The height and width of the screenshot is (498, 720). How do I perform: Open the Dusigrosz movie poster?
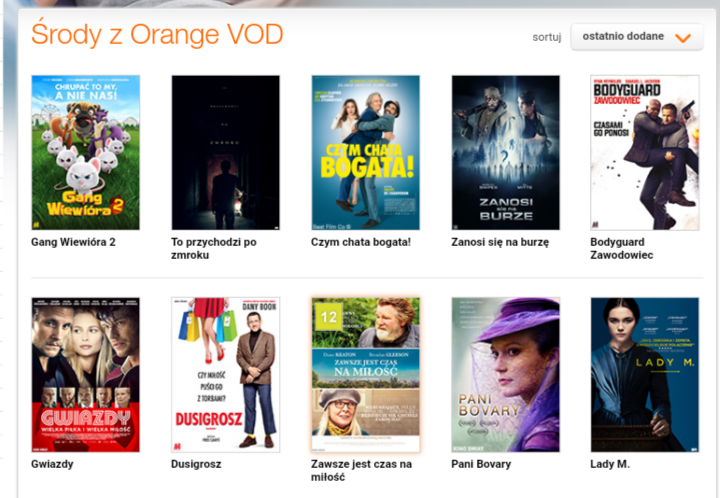pos(225,375)
